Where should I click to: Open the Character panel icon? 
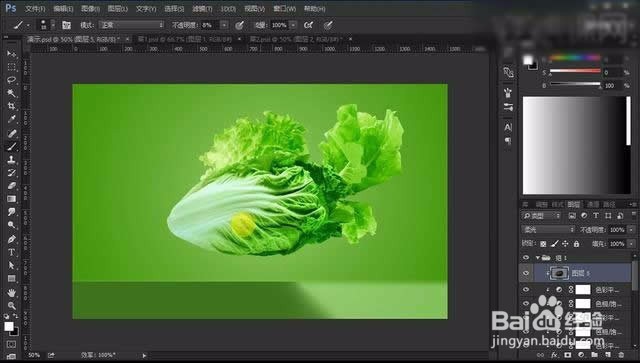point(508,127)
